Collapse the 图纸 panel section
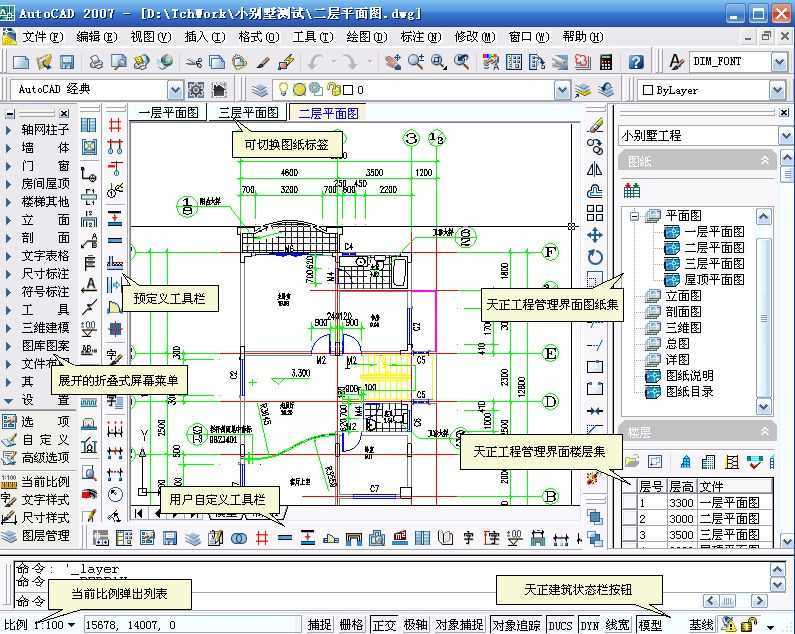The width and height of the screenshot is (795, 634). [x=765, y=161]
